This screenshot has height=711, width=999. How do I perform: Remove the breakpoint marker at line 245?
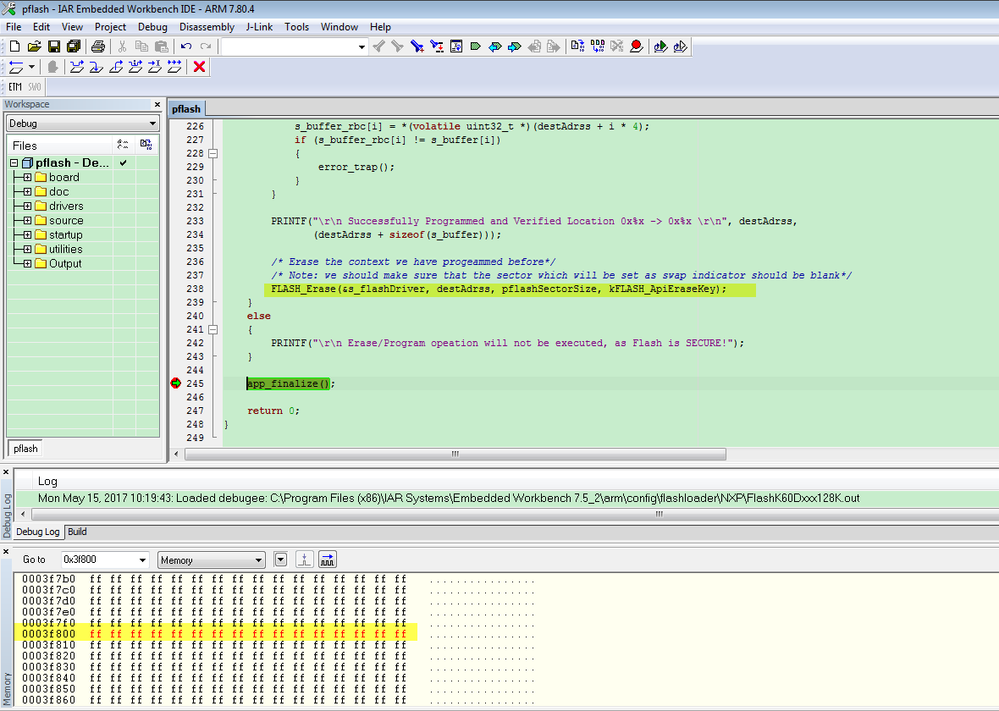(x=176, y=383)
